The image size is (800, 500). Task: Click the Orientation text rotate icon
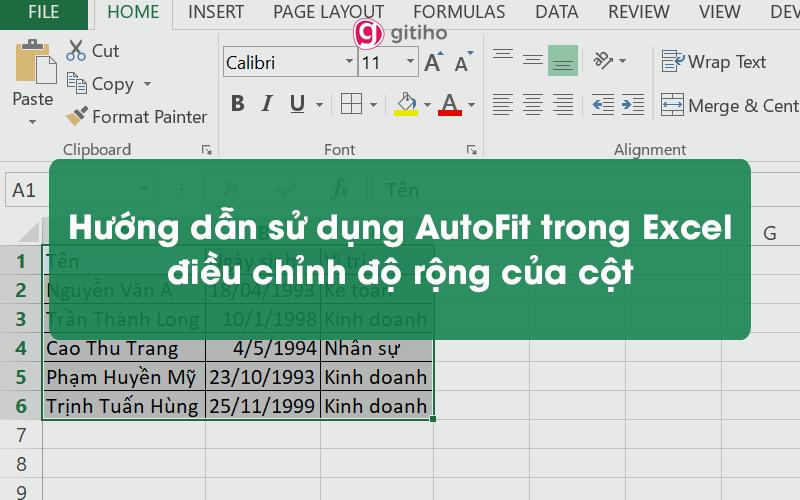click(603, 60)
